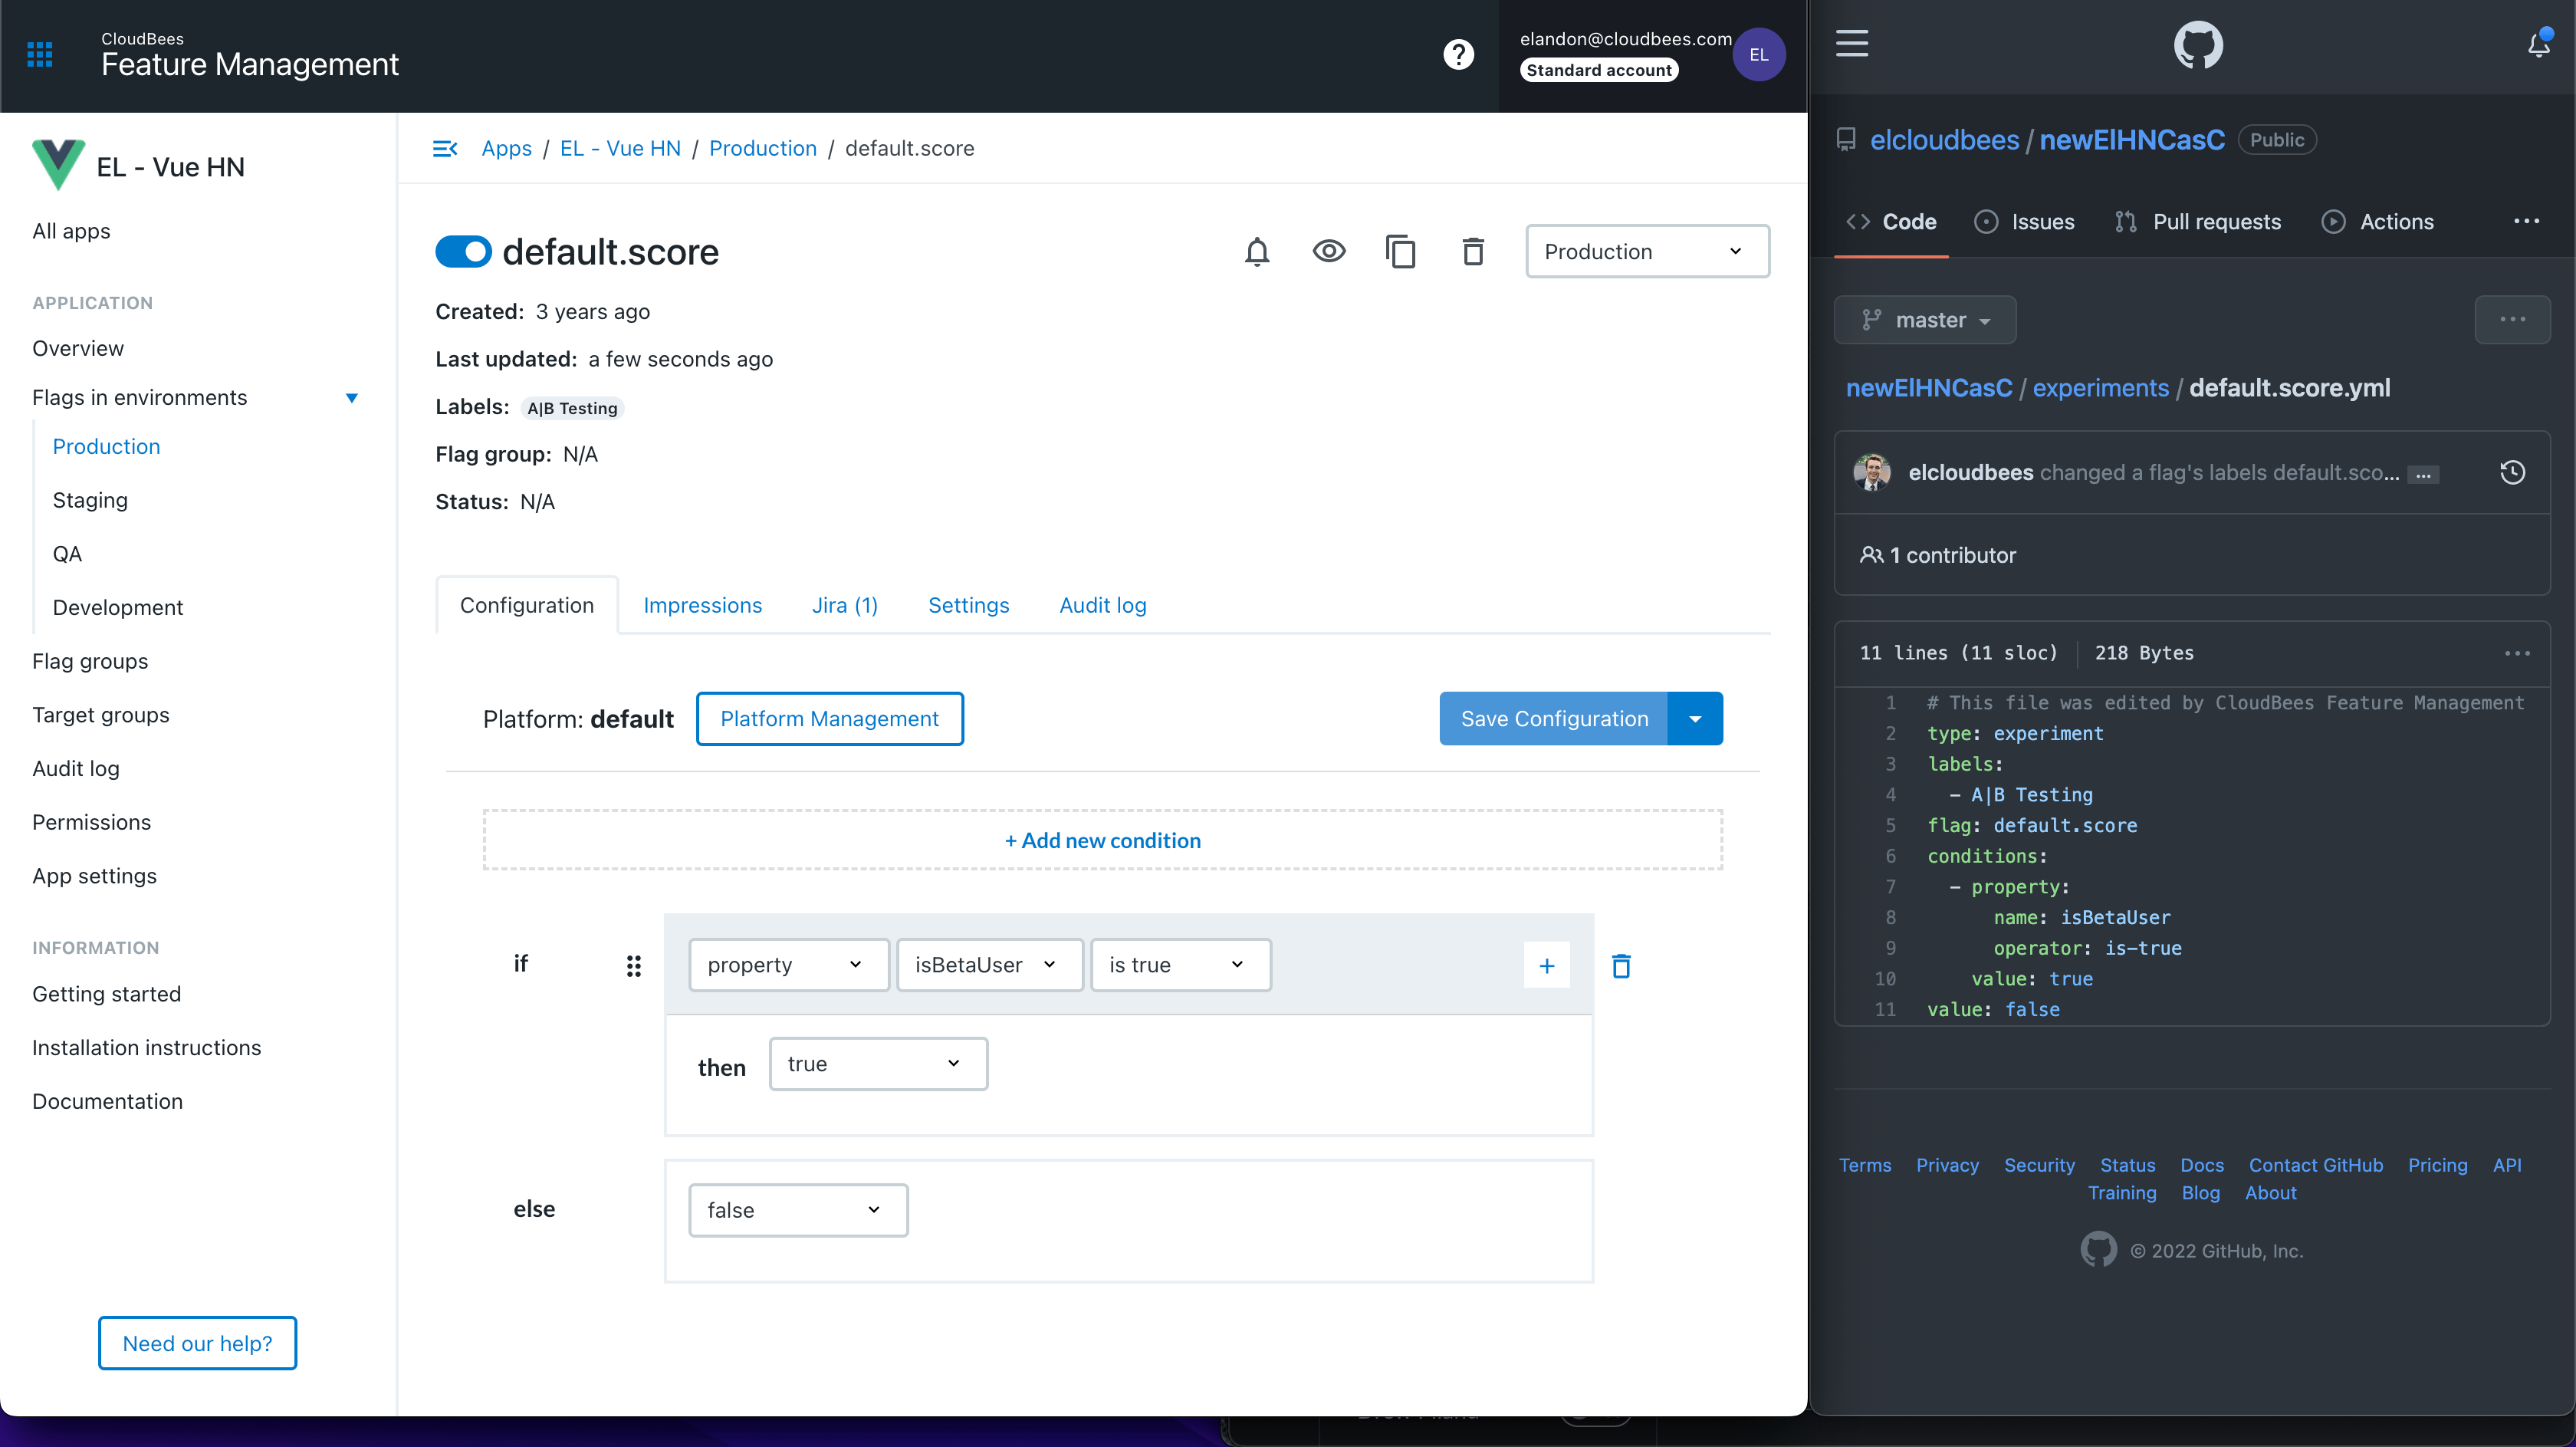Click plus to add a clause to the condition
Screen dimensions: 2576x1447
pos(1546,965)
